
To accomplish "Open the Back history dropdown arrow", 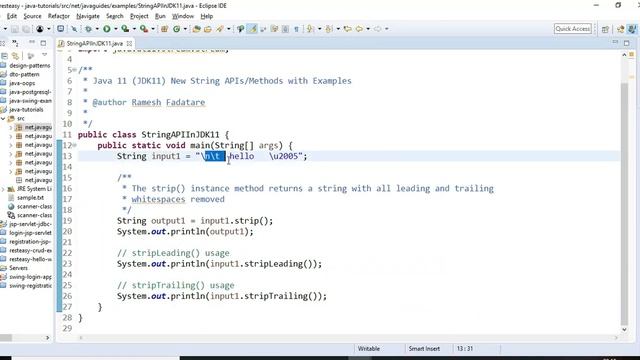I will click(x=368, y=29).
